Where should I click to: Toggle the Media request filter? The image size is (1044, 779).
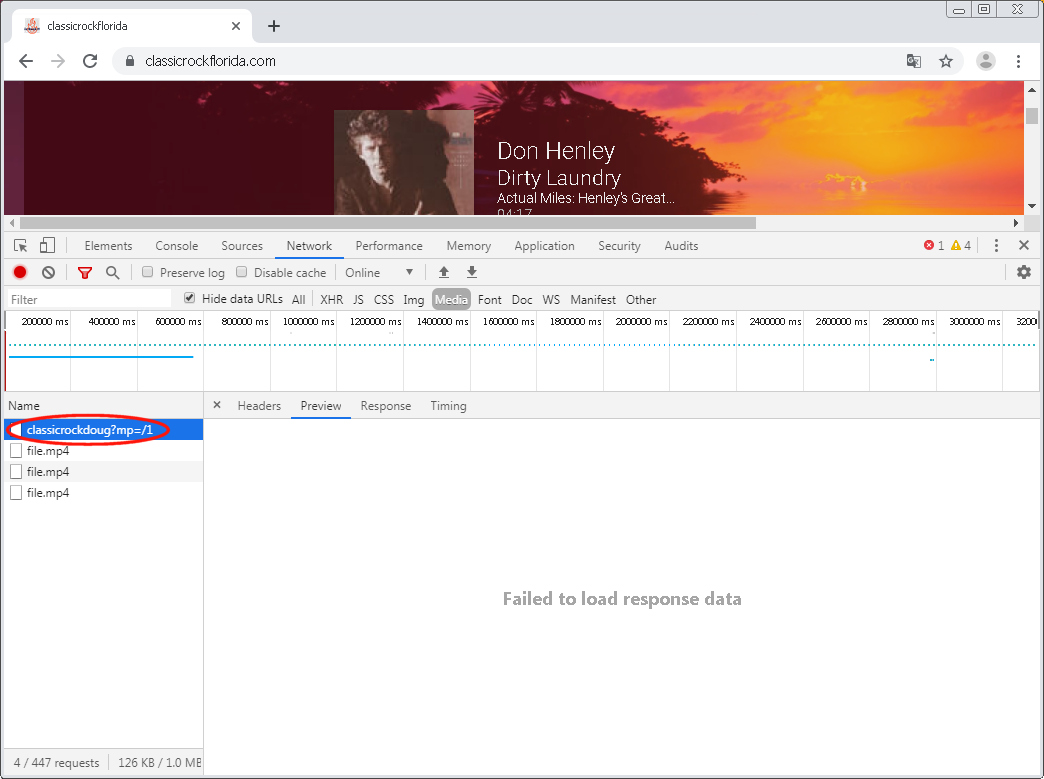[x=451, y=300]
